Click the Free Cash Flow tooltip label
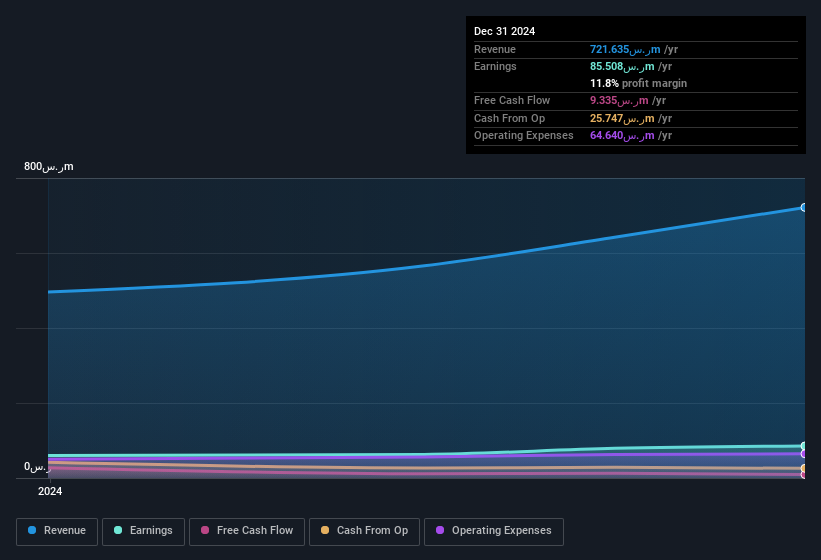 click(x=512, y=100)
